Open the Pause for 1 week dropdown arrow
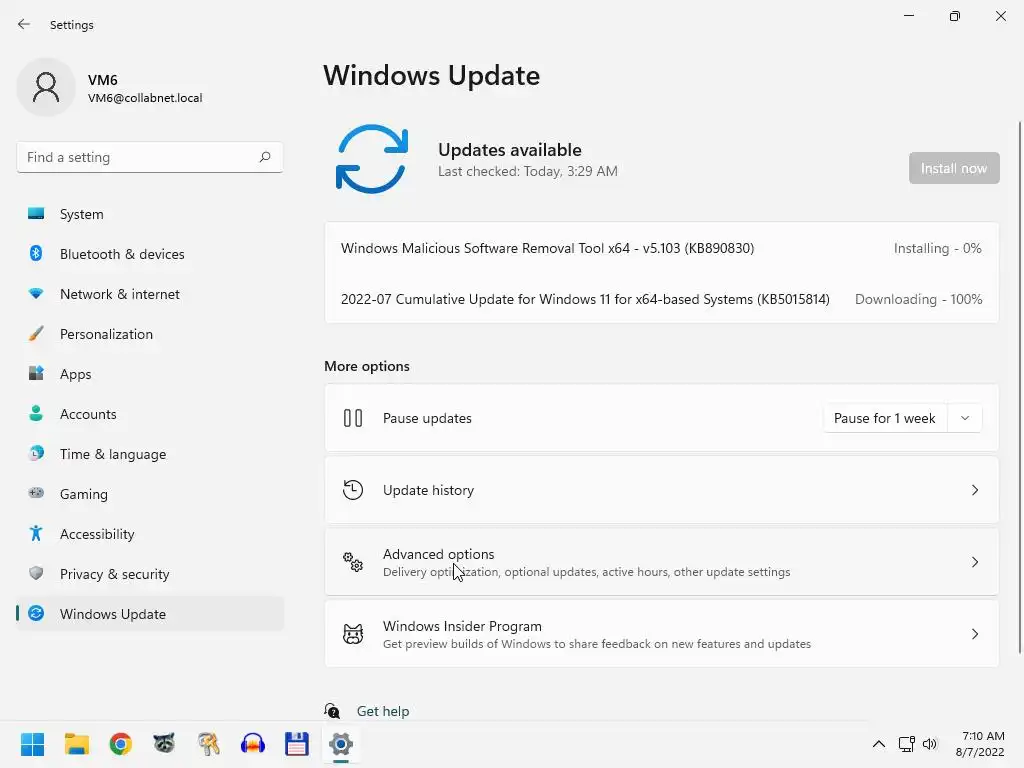Screen dimensions: 1024x768 click(965, 418)
